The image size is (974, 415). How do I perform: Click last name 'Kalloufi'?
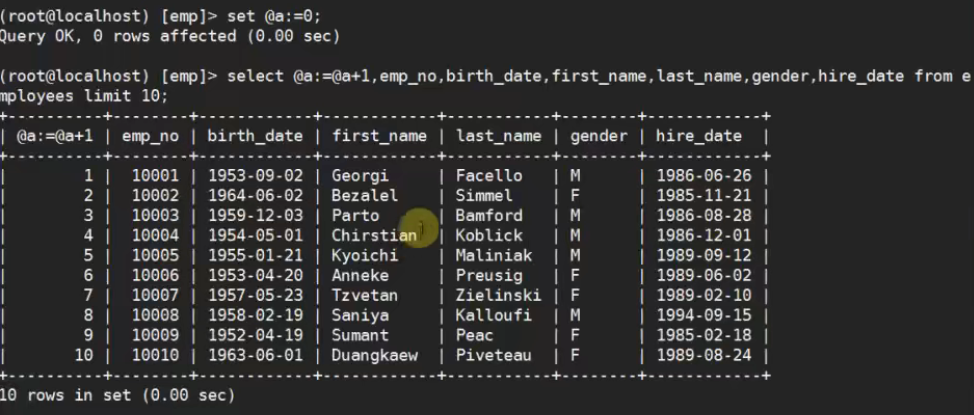point(494,315)
